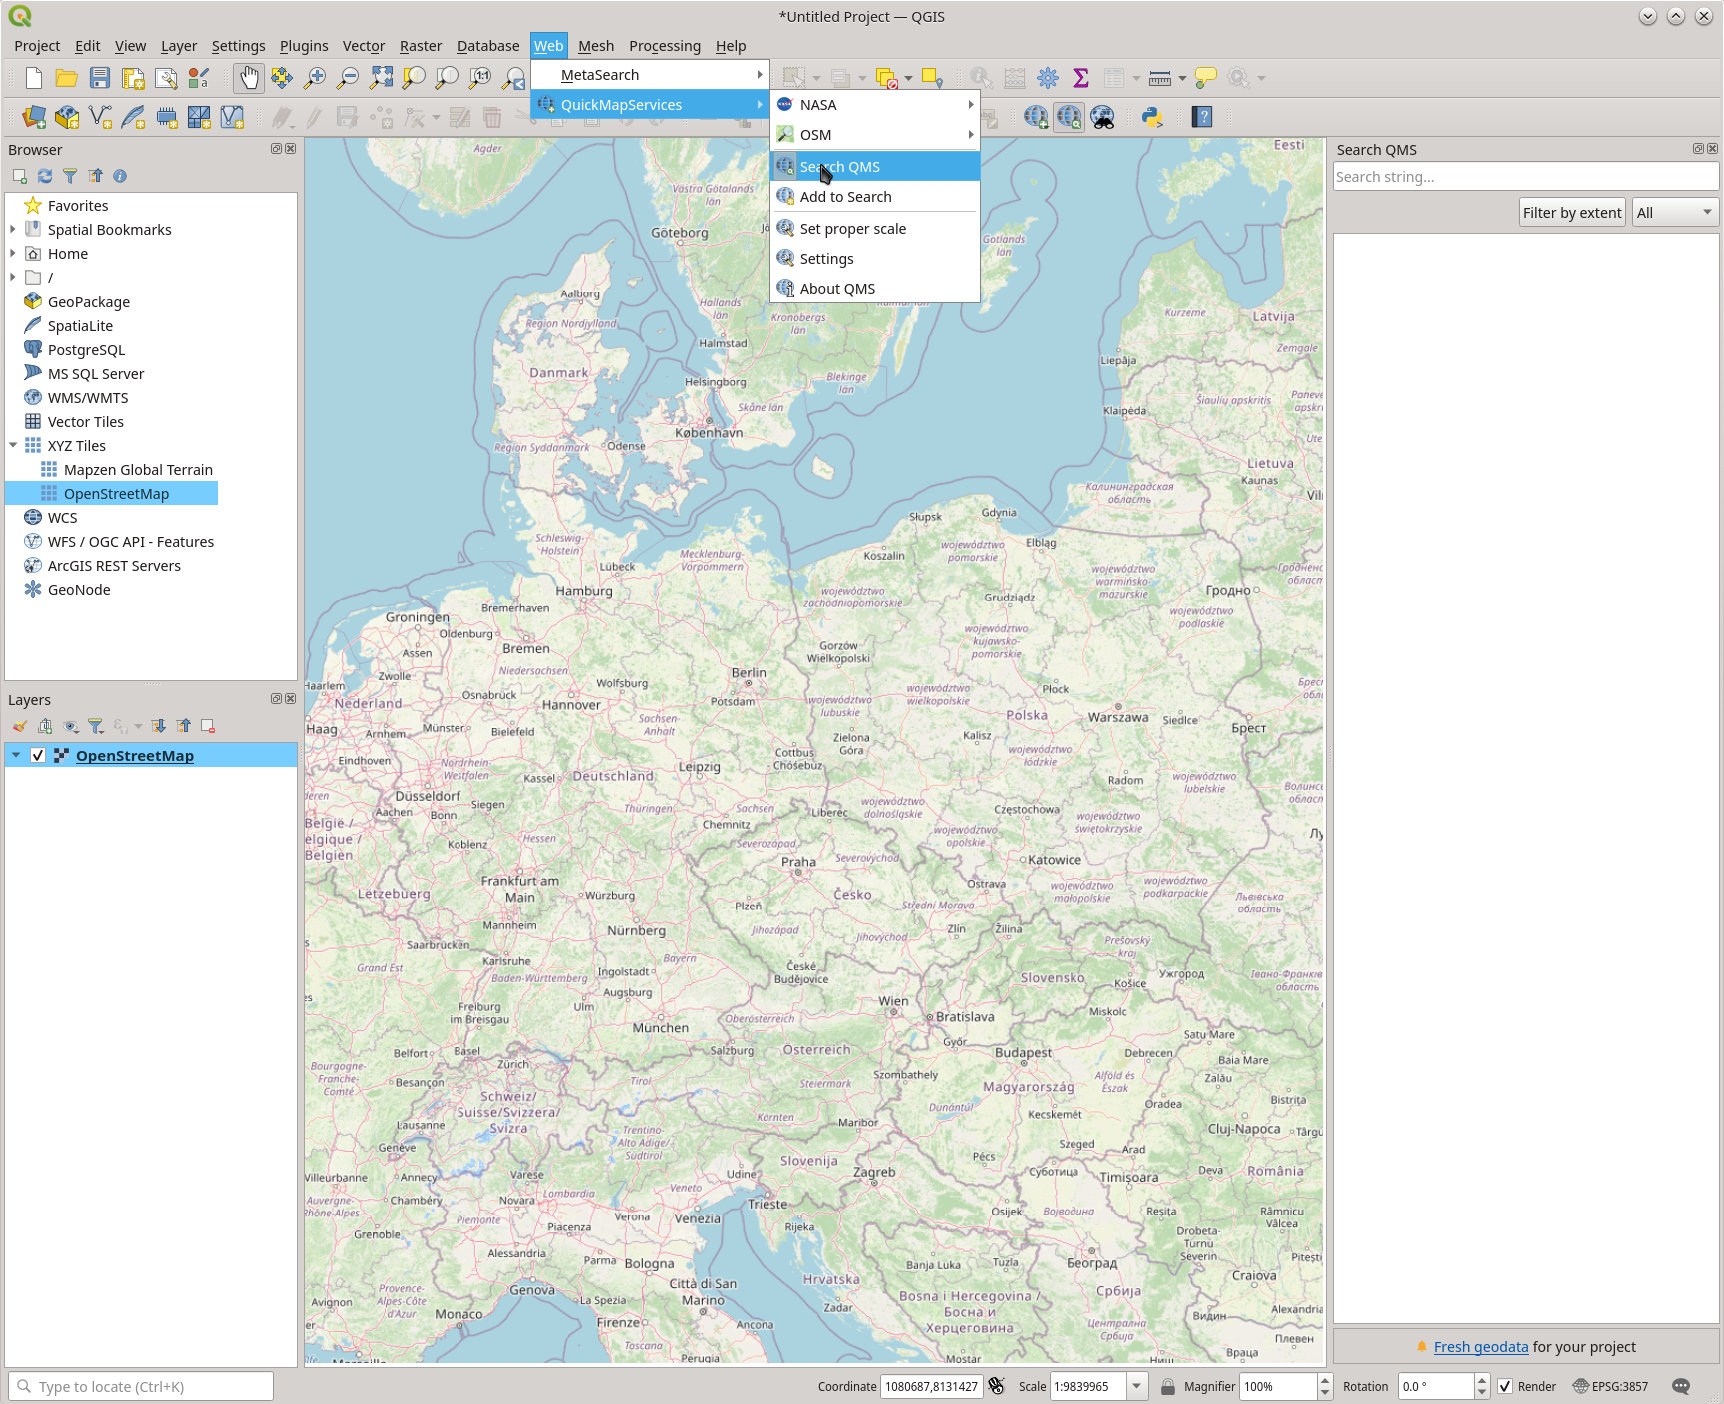This screenshot has width=1724, height=1404.
Task: Toggle OpenStreetMap layer visibility checkbox
Action: coord(38,756)
